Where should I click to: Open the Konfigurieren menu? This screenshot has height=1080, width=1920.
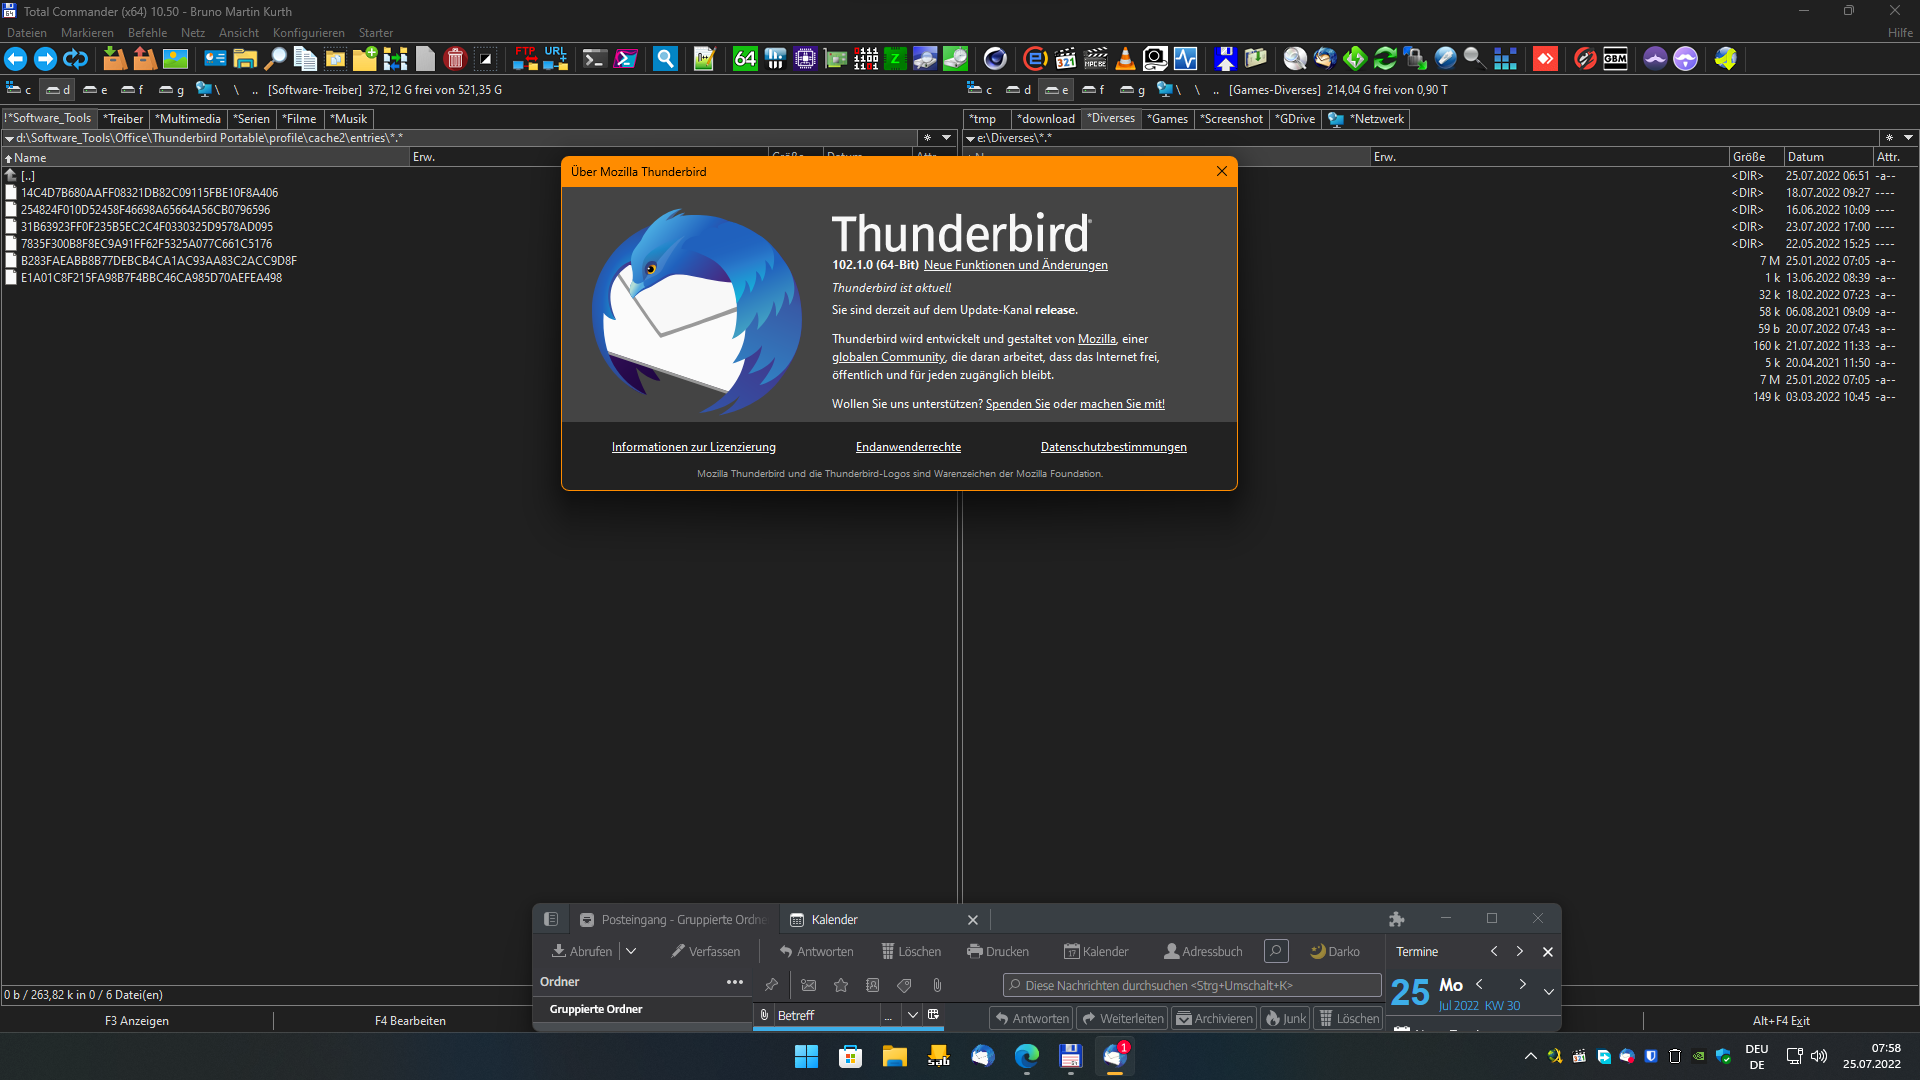[x=308, y=33]
